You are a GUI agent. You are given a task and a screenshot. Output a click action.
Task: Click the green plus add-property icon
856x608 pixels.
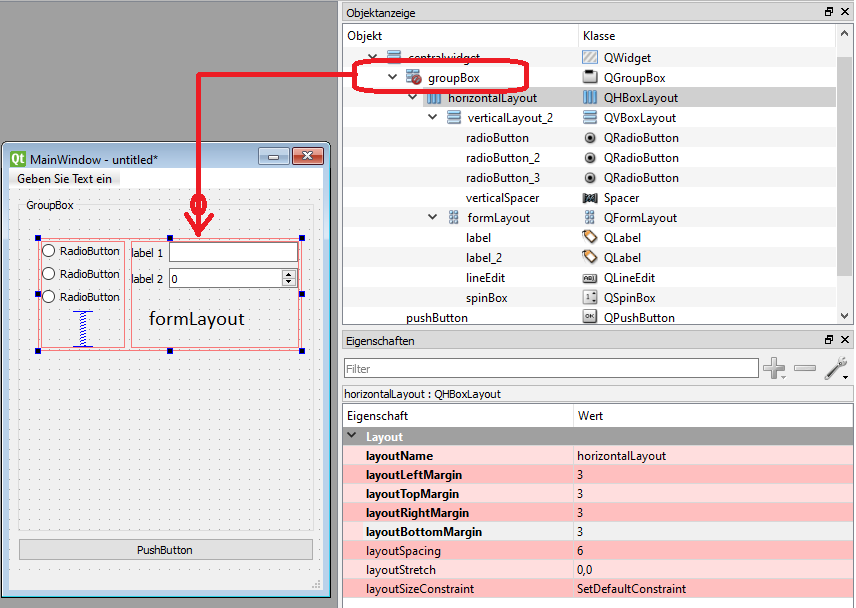[x=774, y=368]
